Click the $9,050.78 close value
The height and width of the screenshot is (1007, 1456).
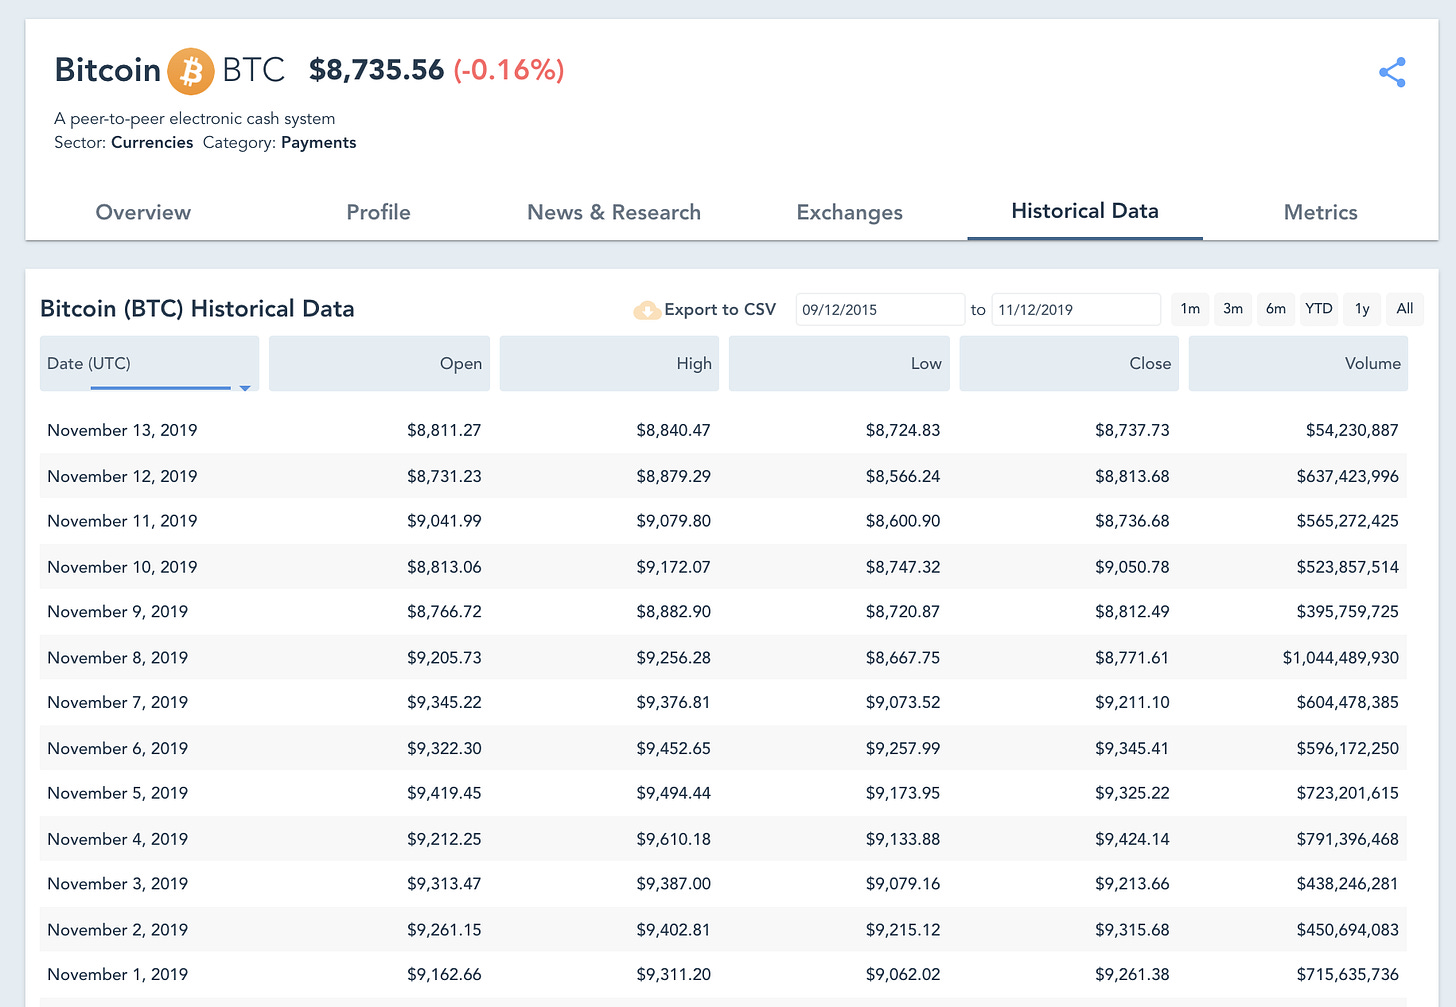(1132, 567)
